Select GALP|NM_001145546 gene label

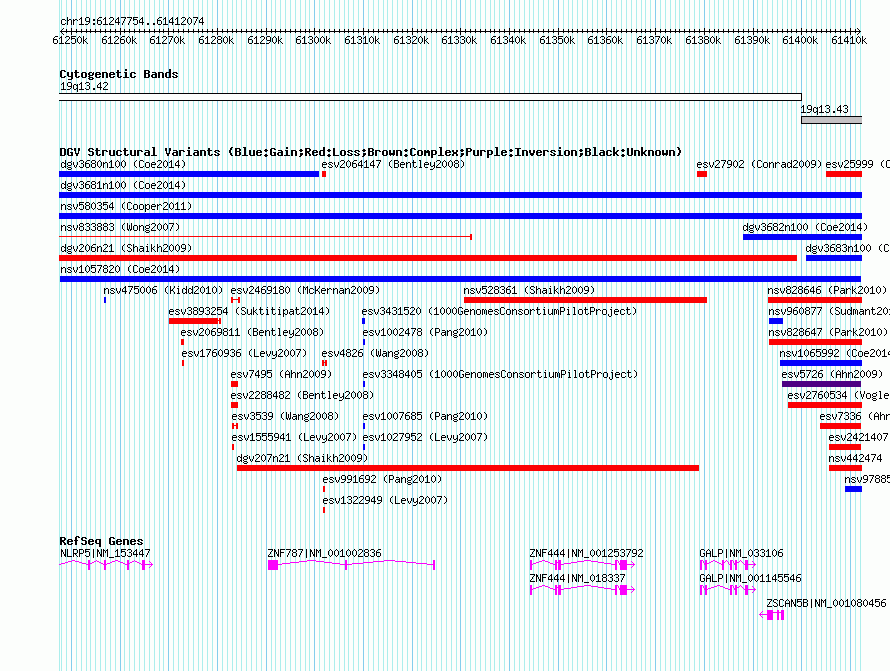point(750,578)
